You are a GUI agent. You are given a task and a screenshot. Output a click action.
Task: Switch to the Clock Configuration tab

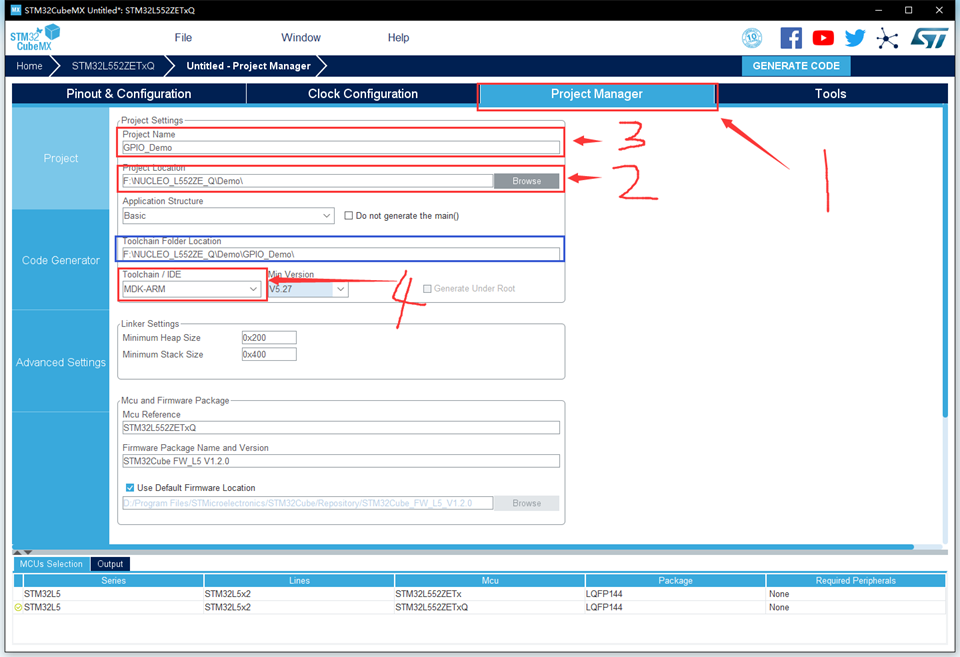click(362, 94)
